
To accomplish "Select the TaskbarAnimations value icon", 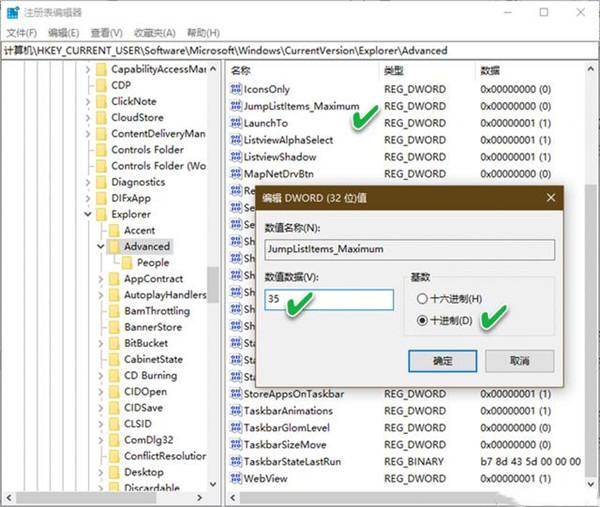I will click(x=236, y=411).
